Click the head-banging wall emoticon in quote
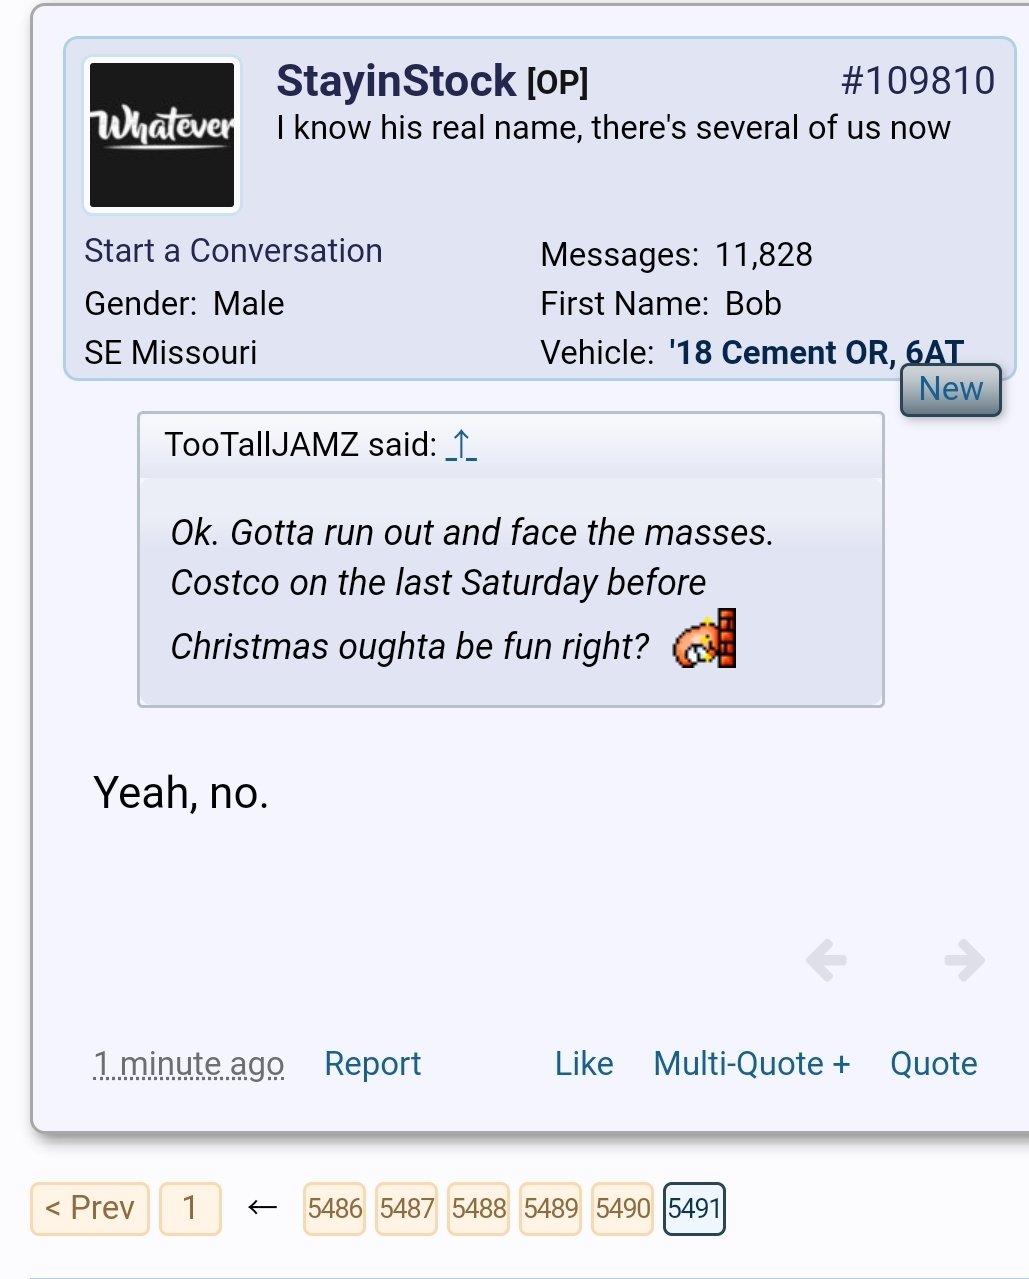 pyautogui.click(x=705, y=639)
